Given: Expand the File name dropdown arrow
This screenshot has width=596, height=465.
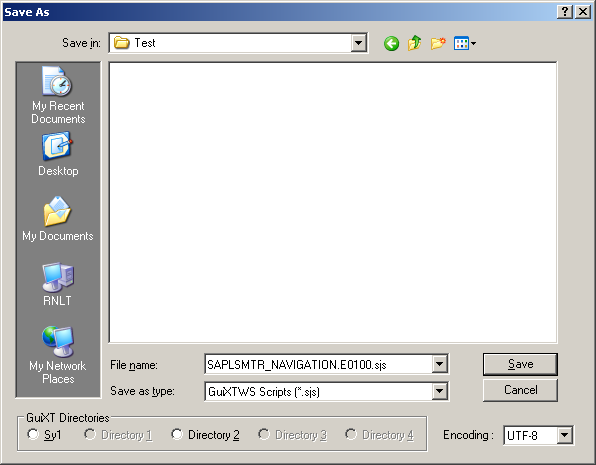Looking at the screenshot, I should tap(439, 364).
